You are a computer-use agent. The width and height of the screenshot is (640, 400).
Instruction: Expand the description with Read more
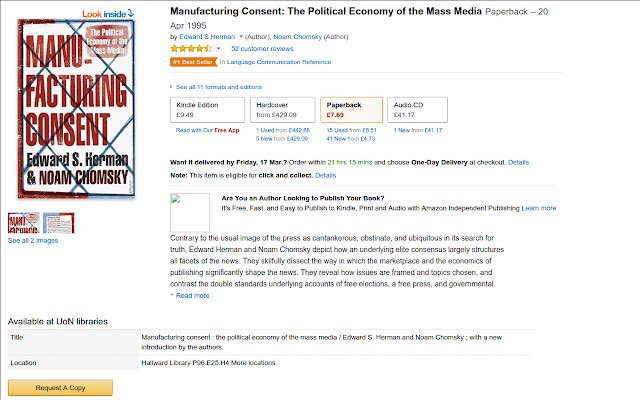(190, 296)
